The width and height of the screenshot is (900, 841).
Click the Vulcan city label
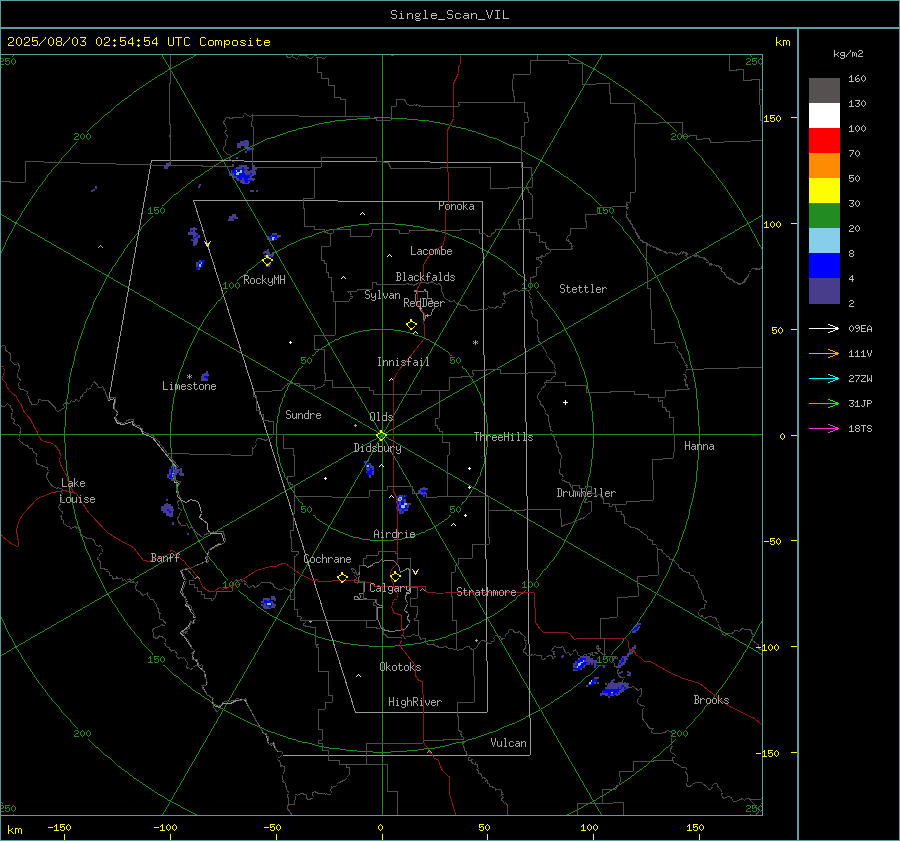[508, 743]
